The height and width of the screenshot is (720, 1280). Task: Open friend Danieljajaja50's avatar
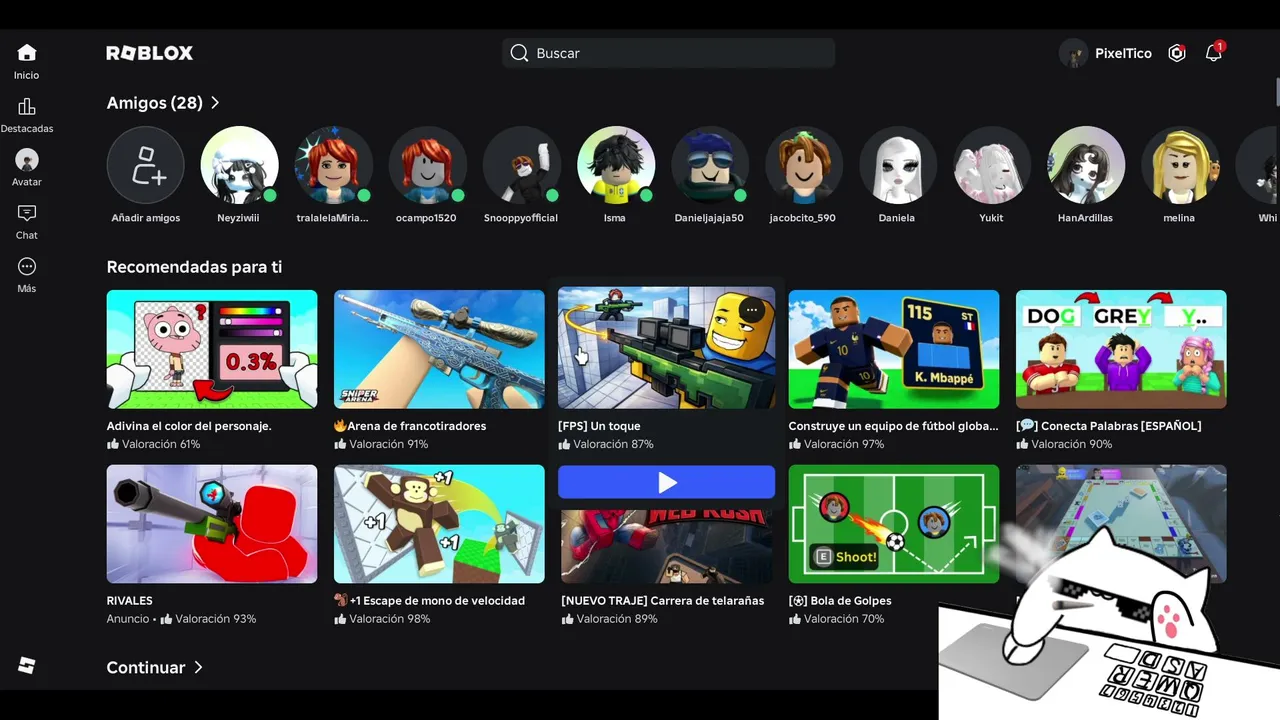[710, 165]
